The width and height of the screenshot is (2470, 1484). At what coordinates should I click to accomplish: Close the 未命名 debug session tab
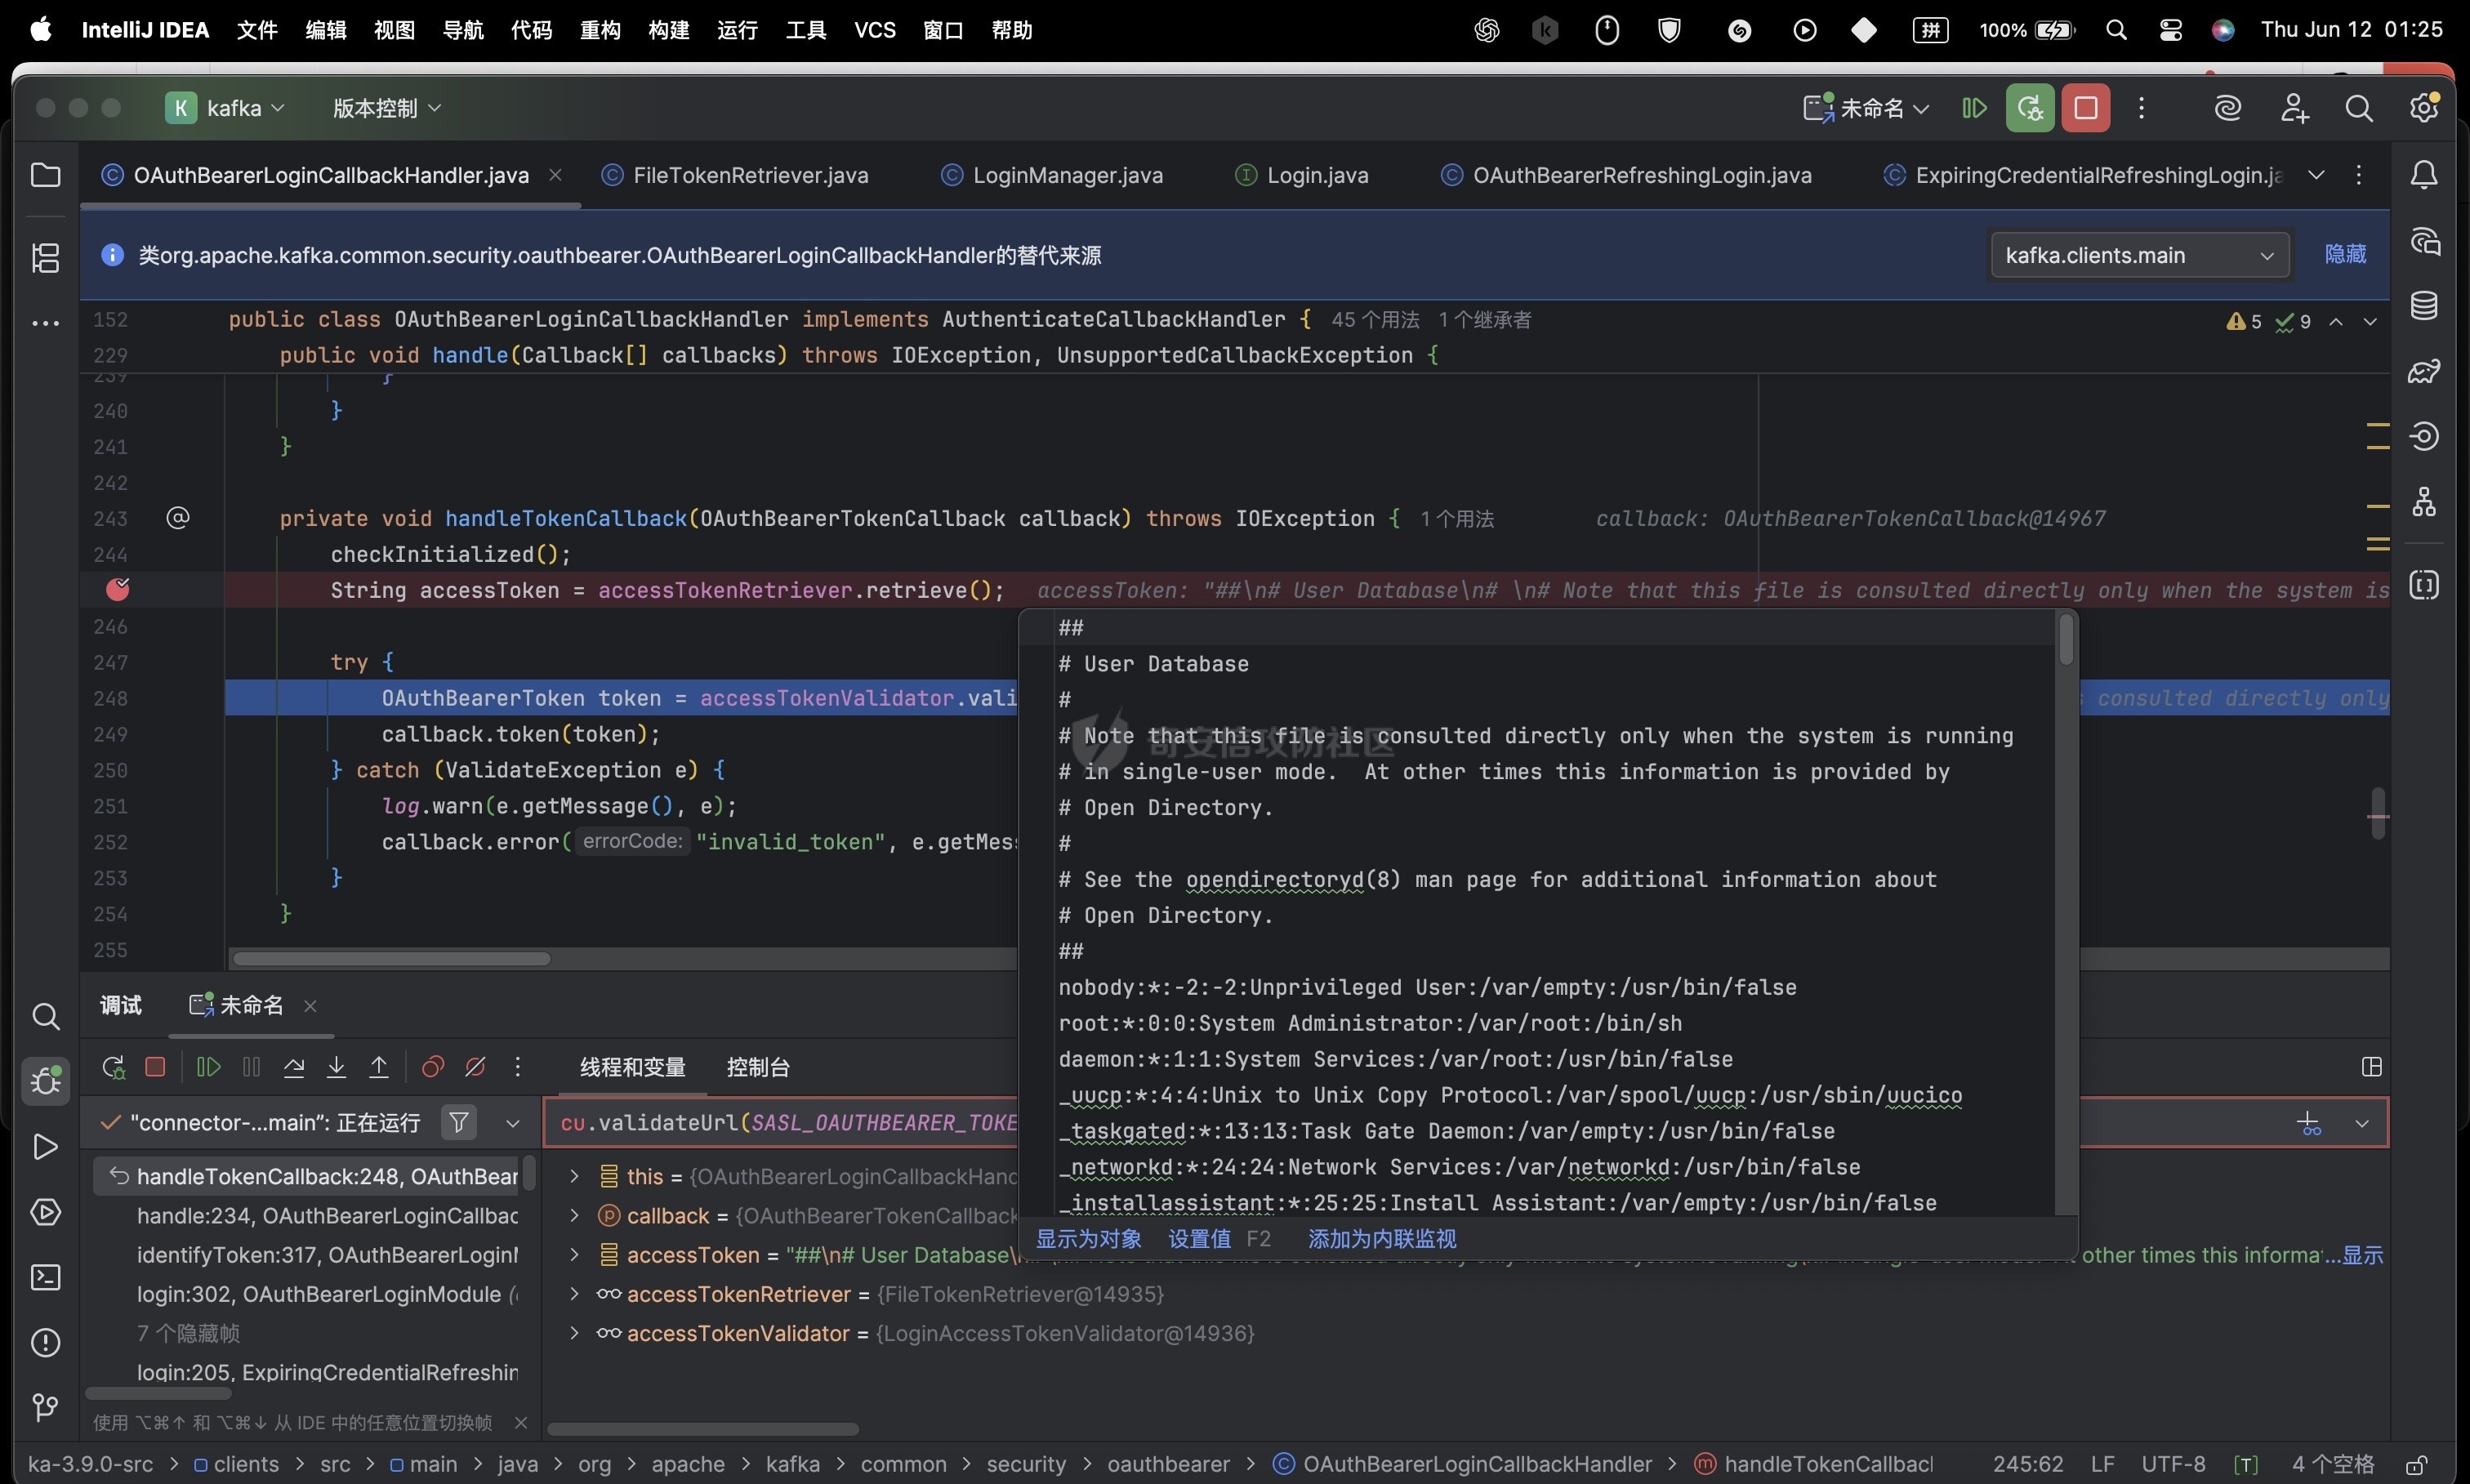310,1006
